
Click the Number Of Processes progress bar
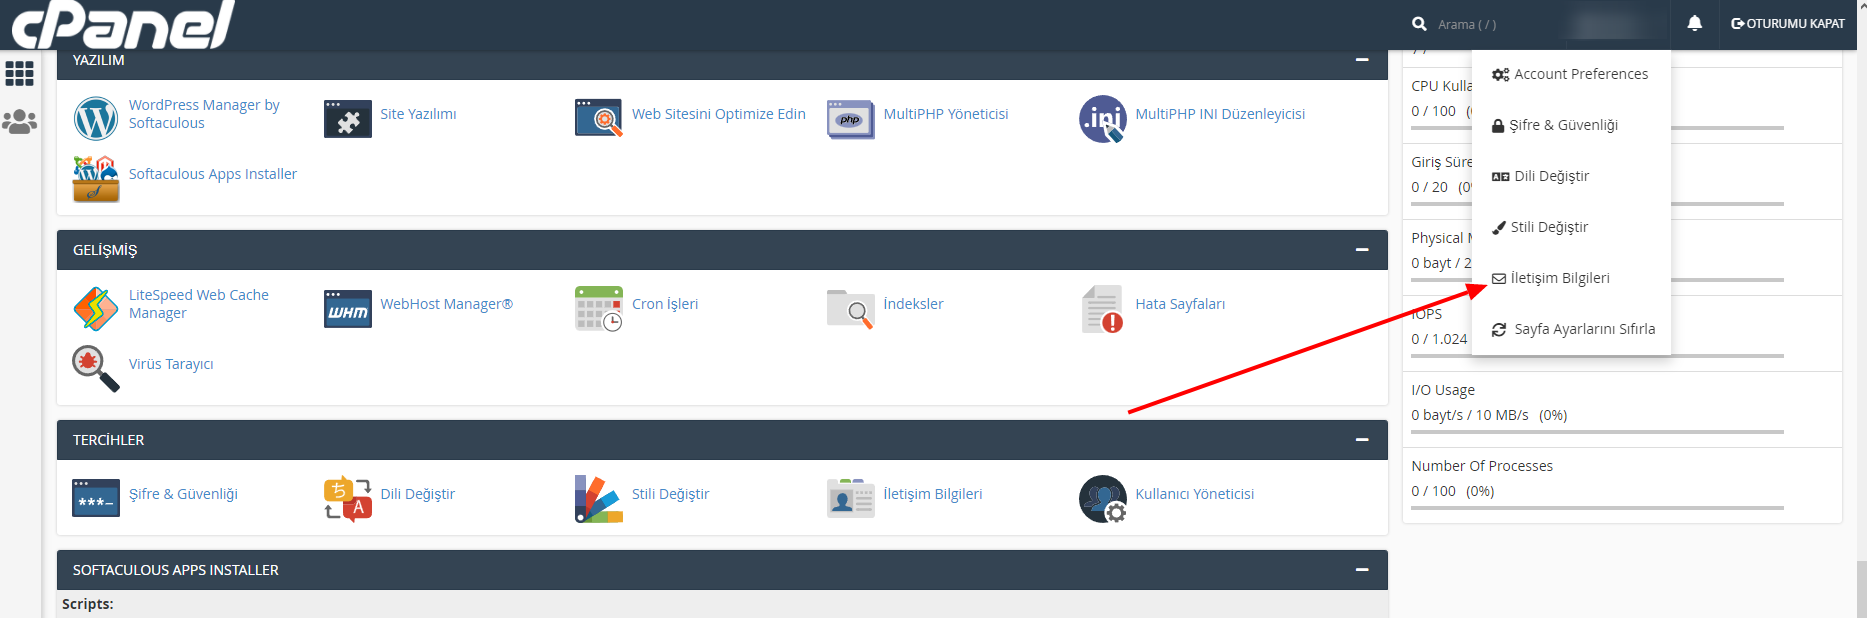click(x=1597, y=508)
